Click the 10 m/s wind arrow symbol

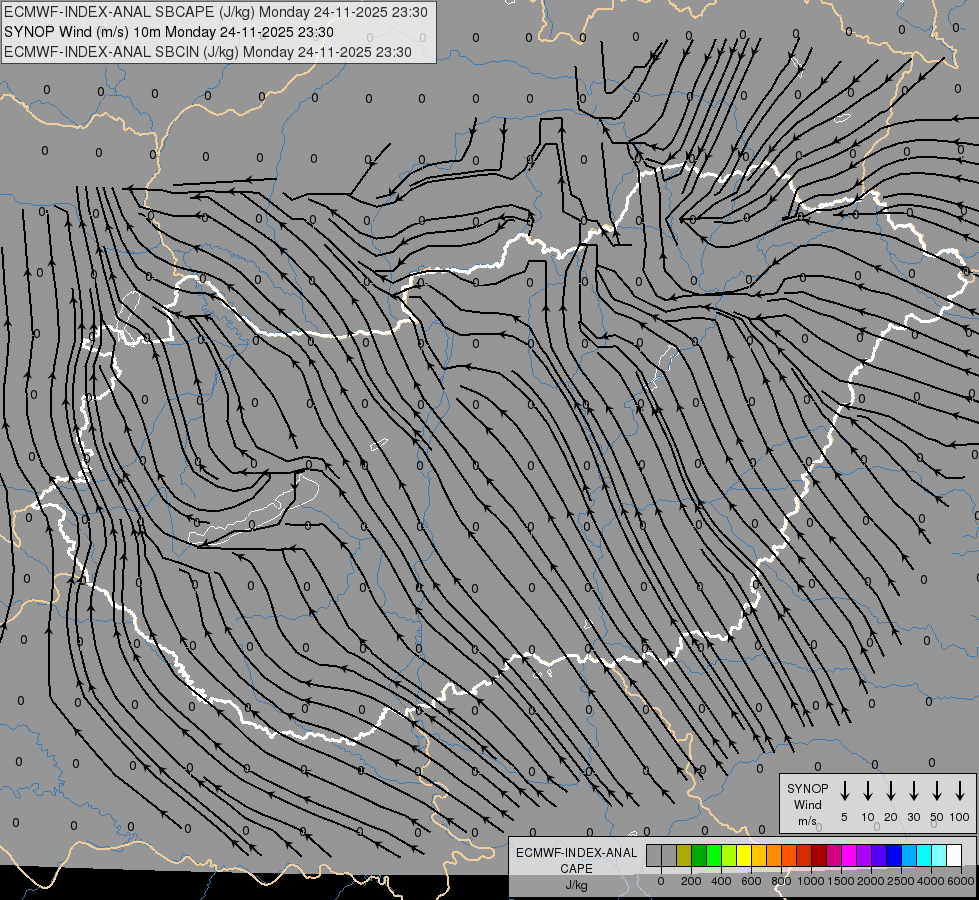[868, 792]
